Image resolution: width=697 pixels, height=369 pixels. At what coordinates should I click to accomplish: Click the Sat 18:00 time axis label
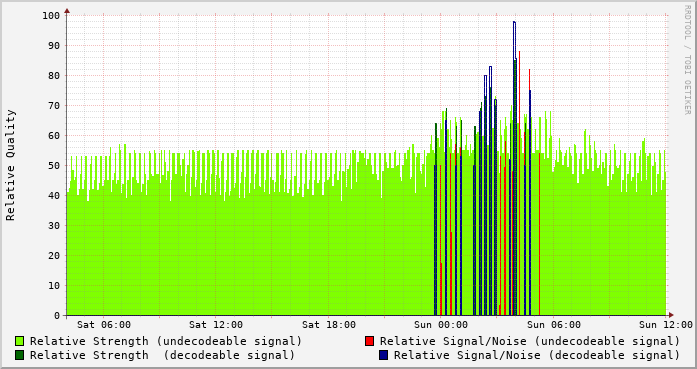point(329,325)
